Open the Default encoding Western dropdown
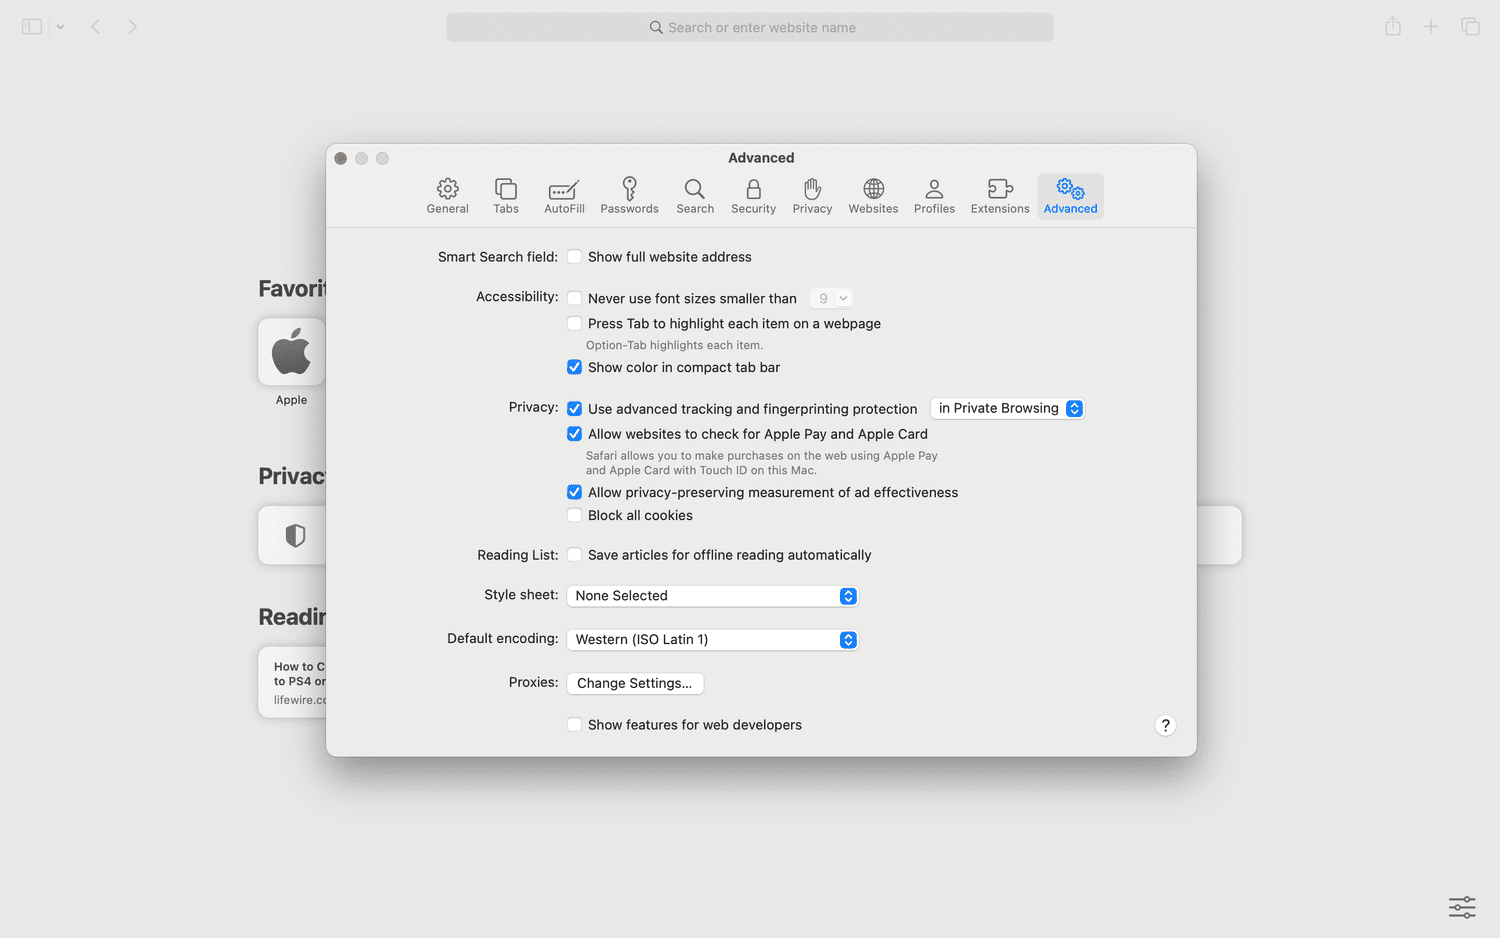The height and width of the screenshot is (938, 1500). (x=712, y=640)
